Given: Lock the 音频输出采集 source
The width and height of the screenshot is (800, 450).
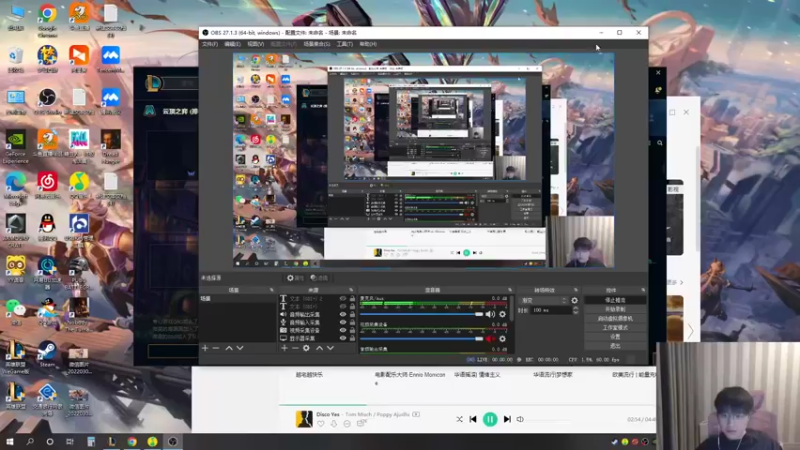Looking at the screenshot, I should 352,315.
